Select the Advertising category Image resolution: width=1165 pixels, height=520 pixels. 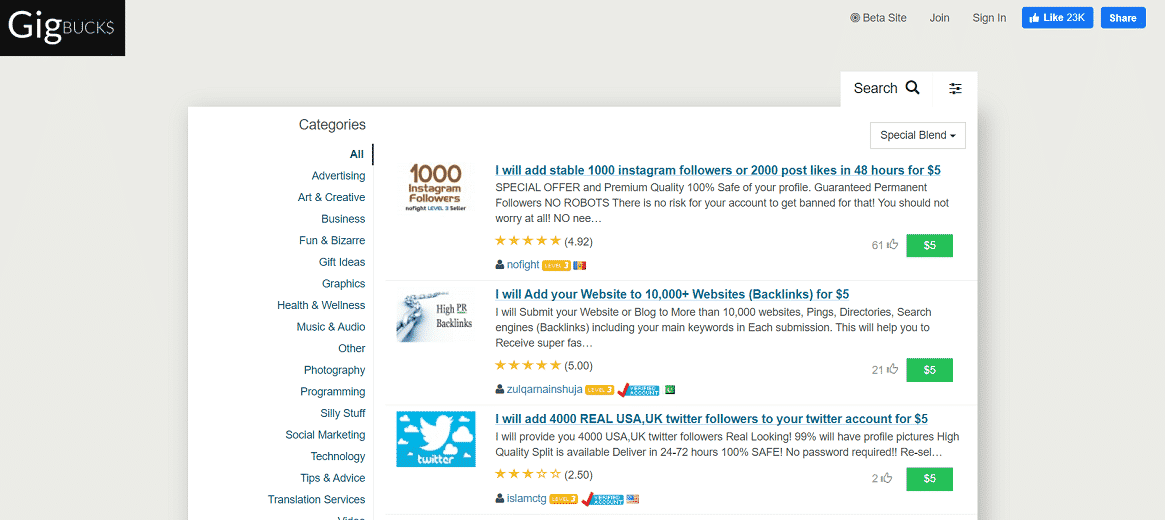click(x=338, y=176)
